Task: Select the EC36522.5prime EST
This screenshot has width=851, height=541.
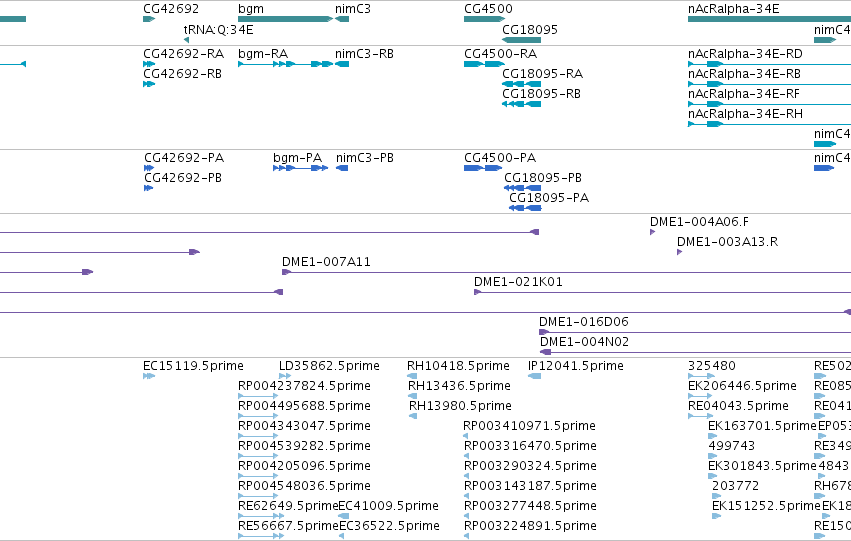Action: (x=341, y=537)
